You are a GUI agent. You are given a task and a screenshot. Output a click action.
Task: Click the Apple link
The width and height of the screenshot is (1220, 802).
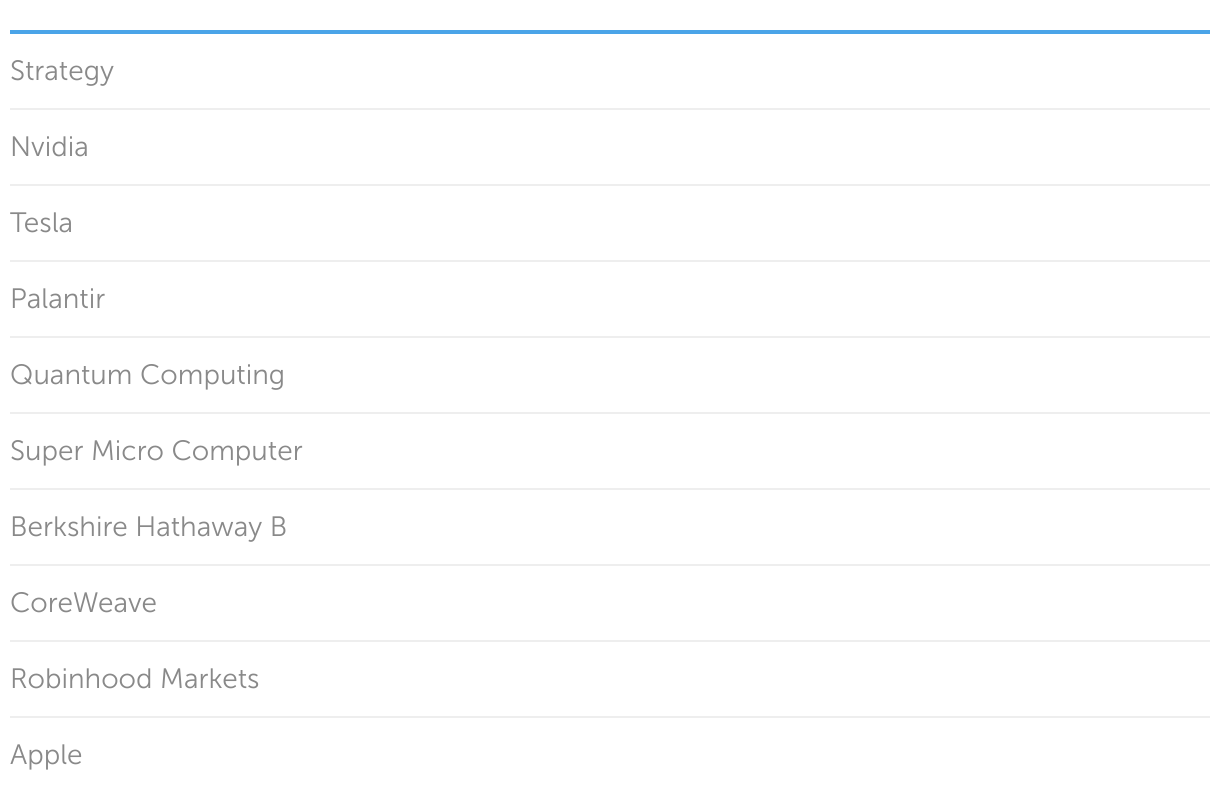coord(46,755)
